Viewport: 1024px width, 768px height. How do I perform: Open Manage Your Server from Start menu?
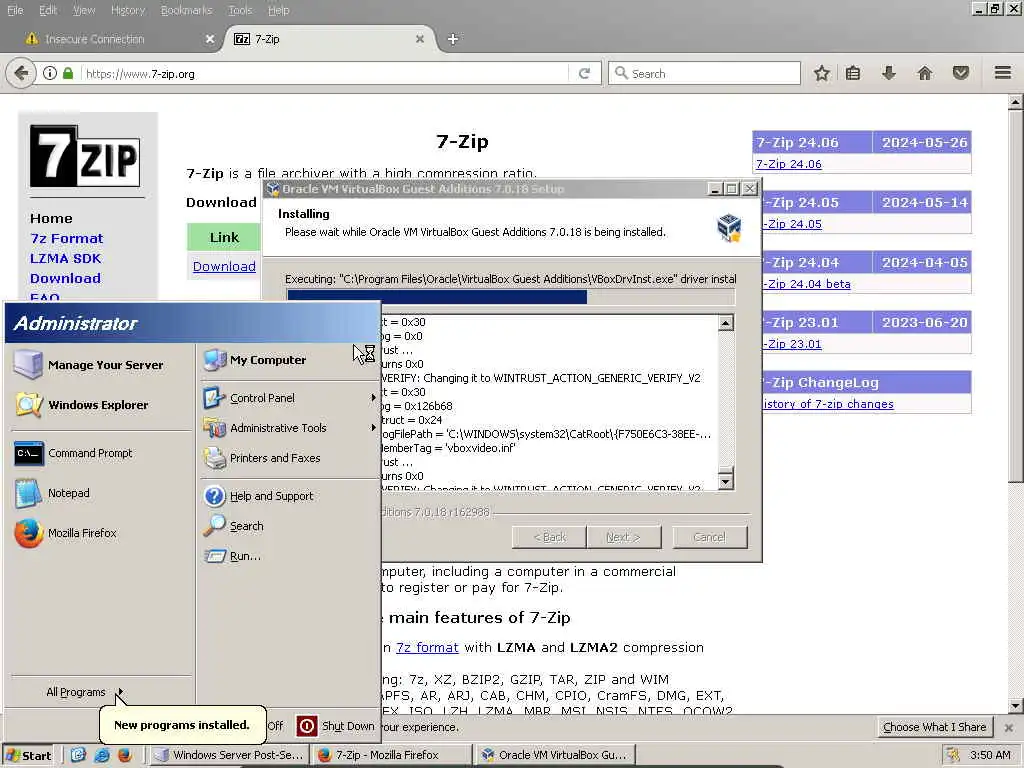(89, 365)
